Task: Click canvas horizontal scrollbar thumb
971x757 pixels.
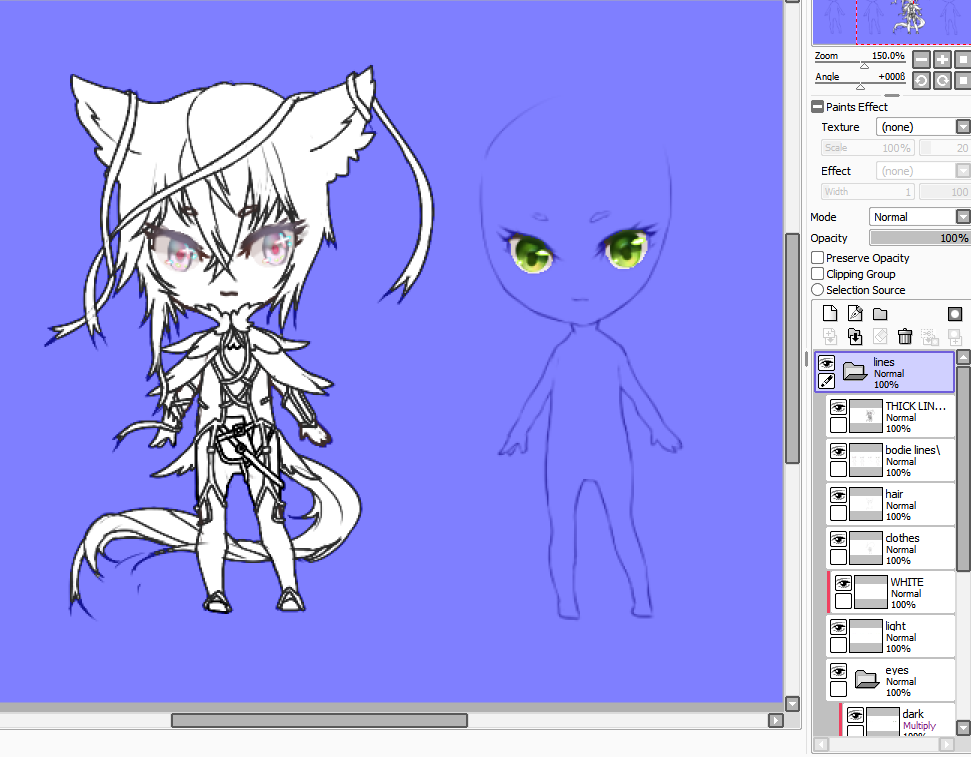Action: coord(319,720)
